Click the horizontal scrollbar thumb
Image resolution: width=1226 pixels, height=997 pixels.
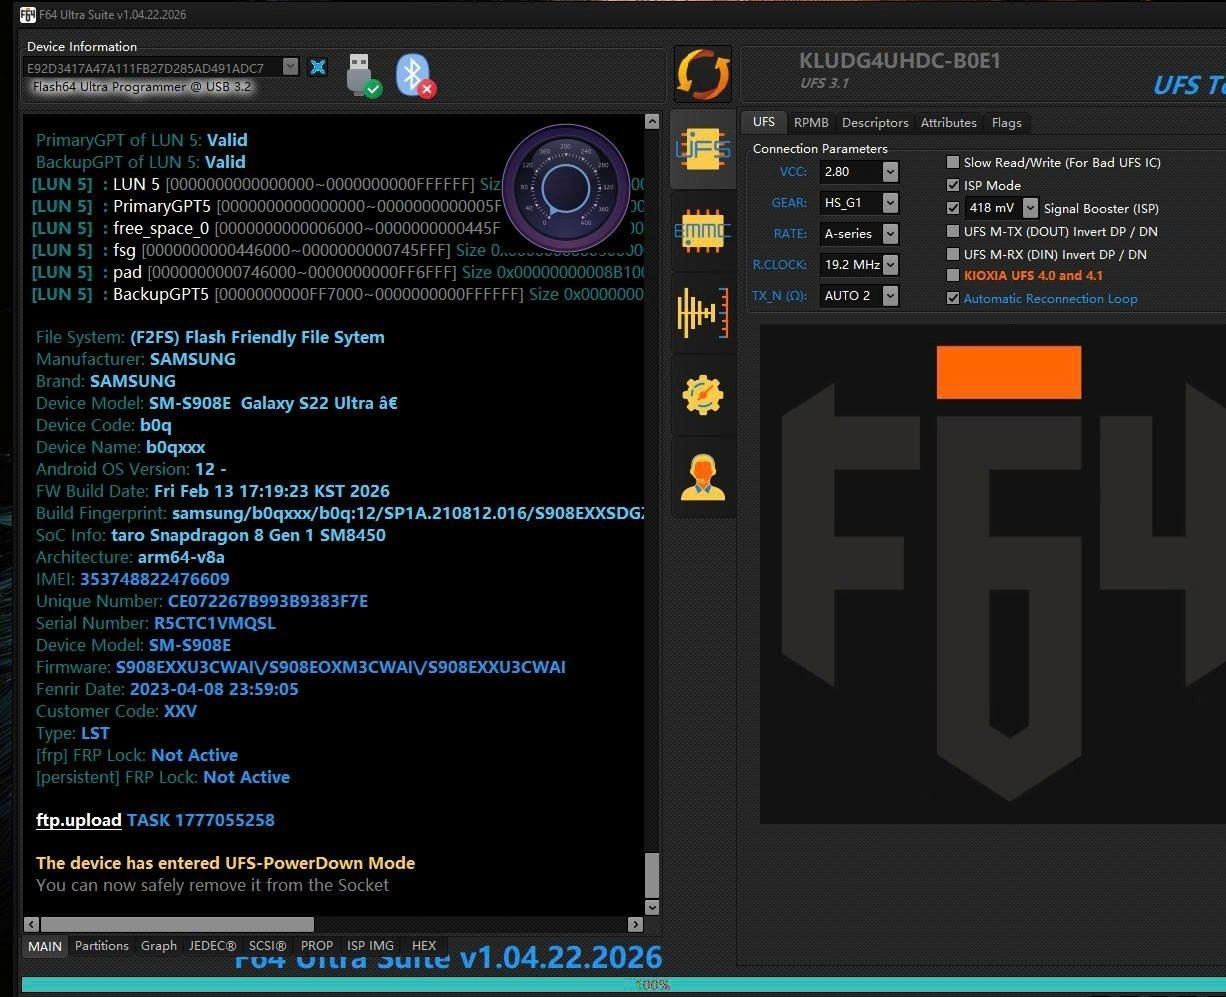pos(177,924)
